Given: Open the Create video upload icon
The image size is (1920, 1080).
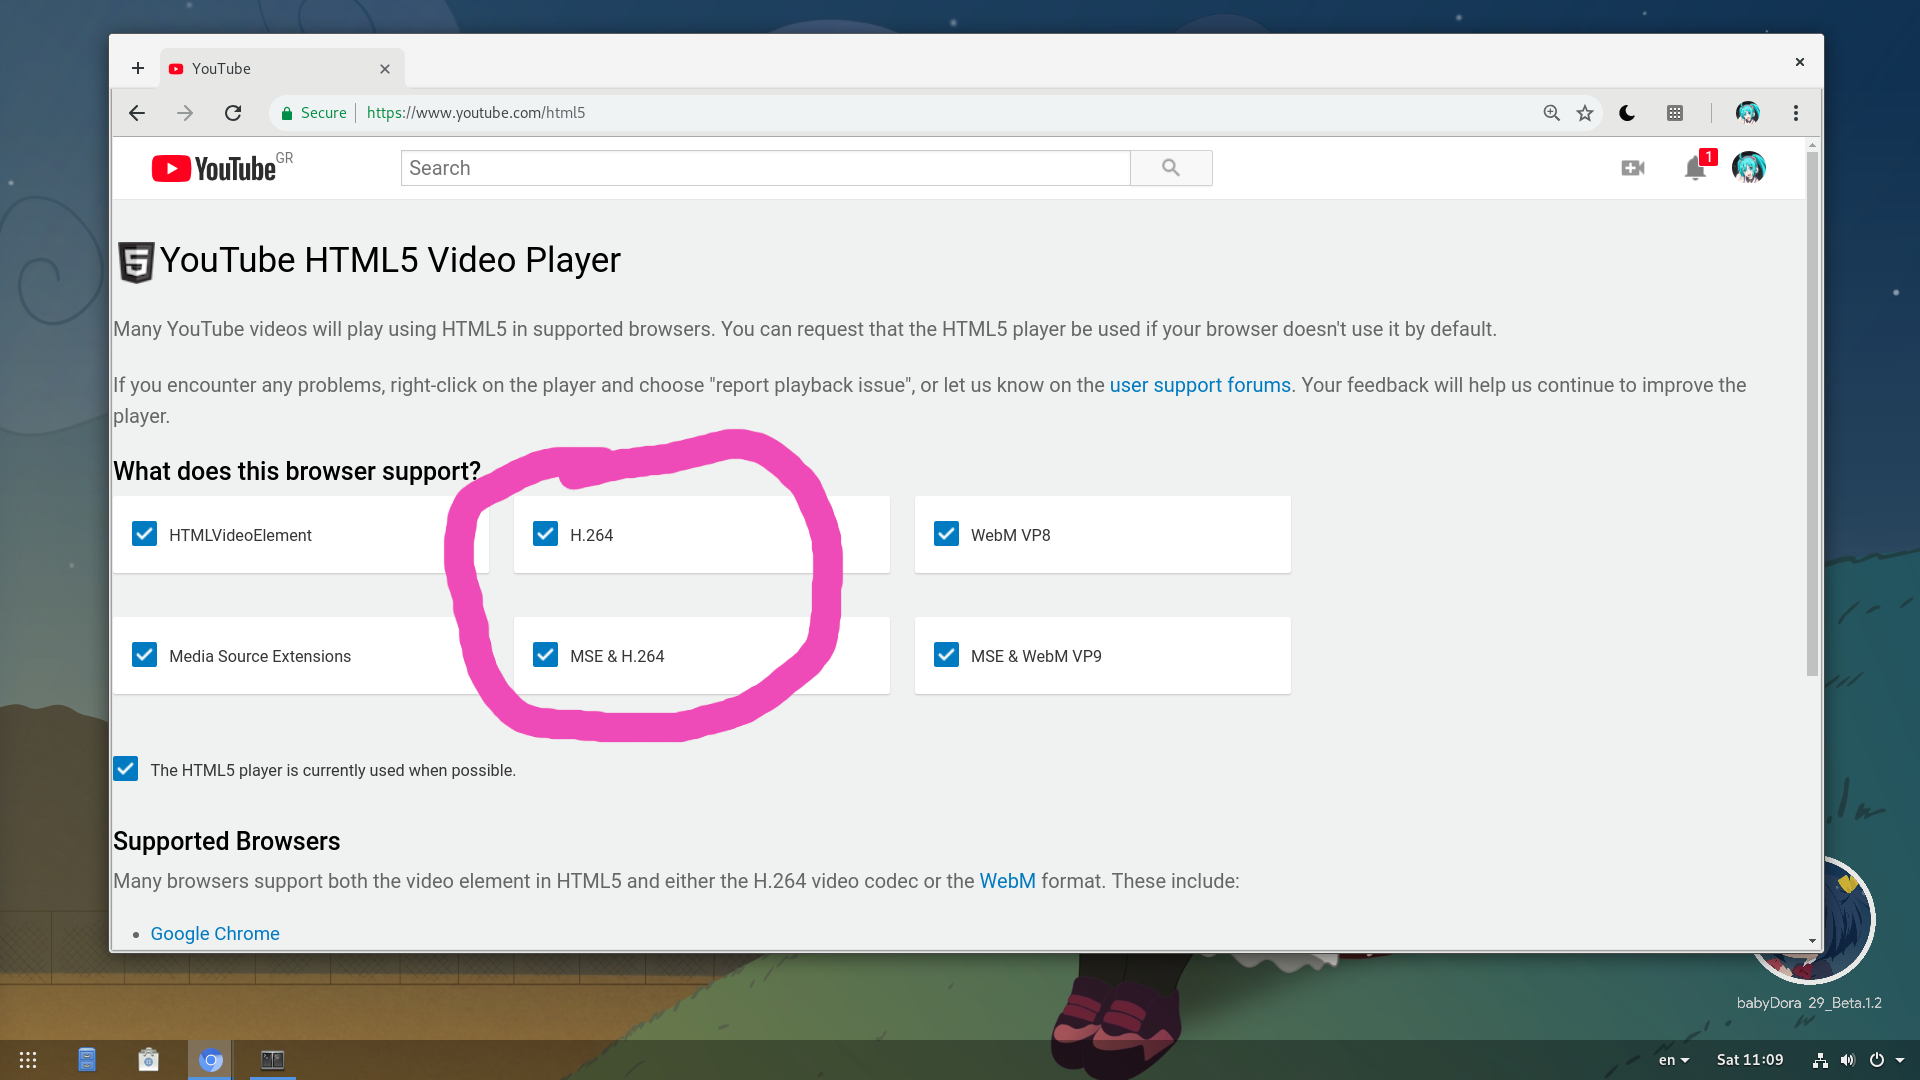Looking at the screenshot, I should (1633, 168).
